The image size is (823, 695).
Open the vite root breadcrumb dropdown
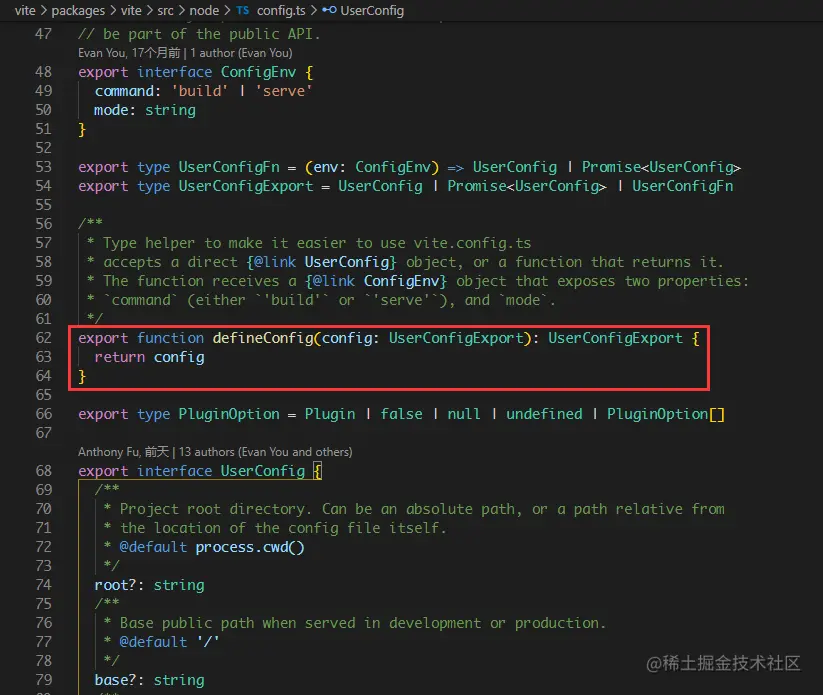(x=27, y=11)
